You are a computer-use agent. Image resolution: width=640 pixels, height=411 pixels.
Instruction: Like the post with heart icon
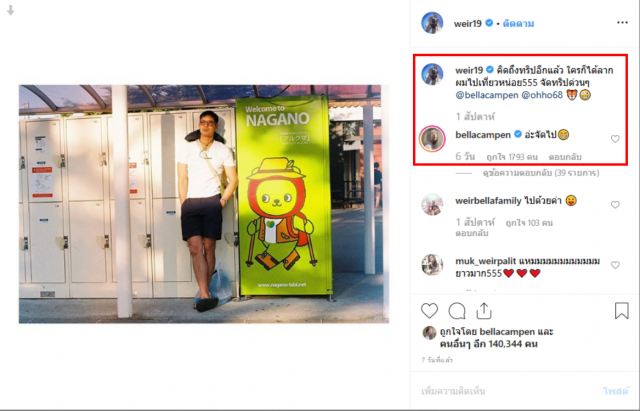429,311
